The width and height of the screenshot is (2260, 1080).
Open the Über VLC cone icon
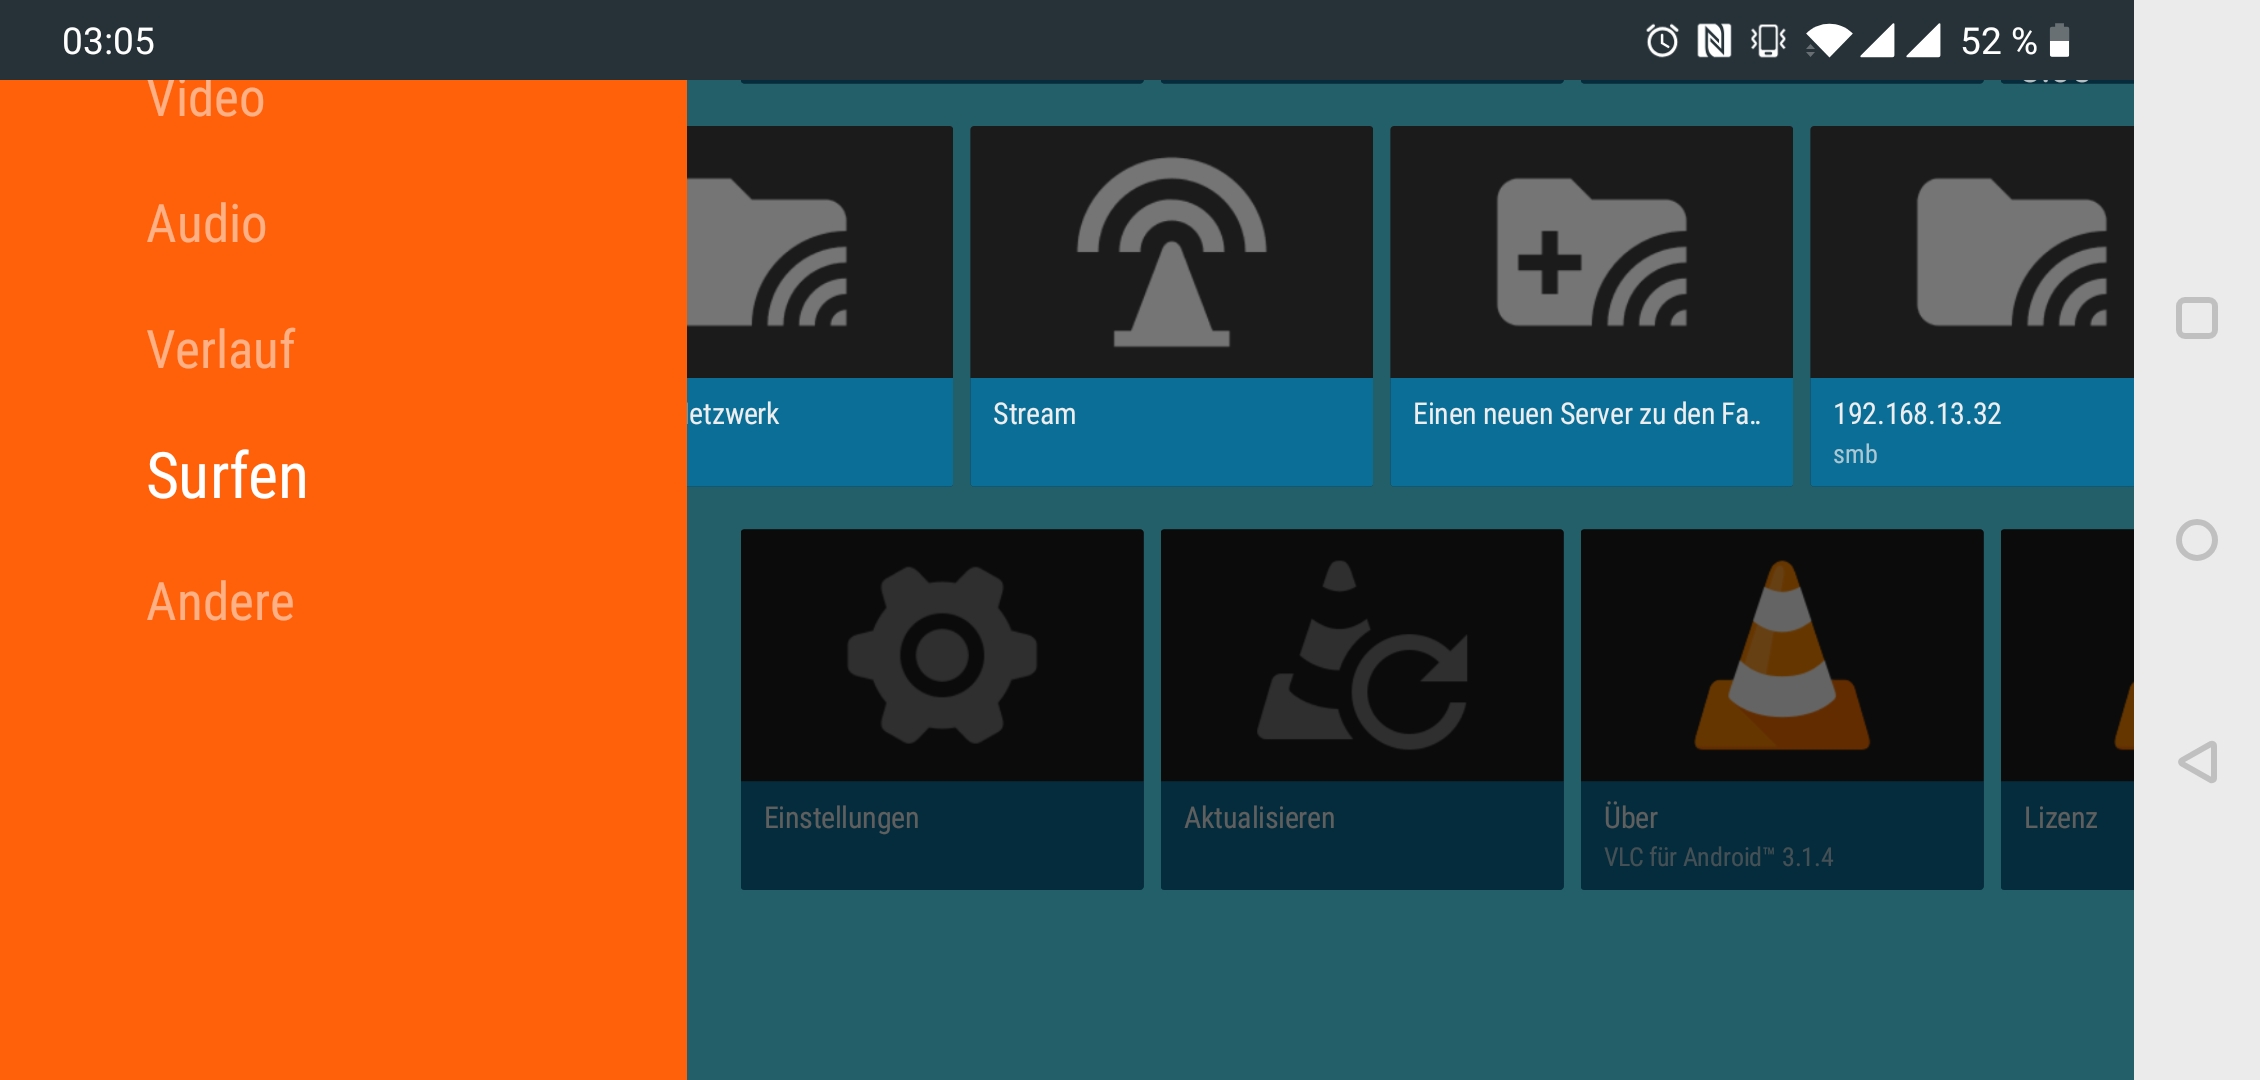click(1782, 655)
